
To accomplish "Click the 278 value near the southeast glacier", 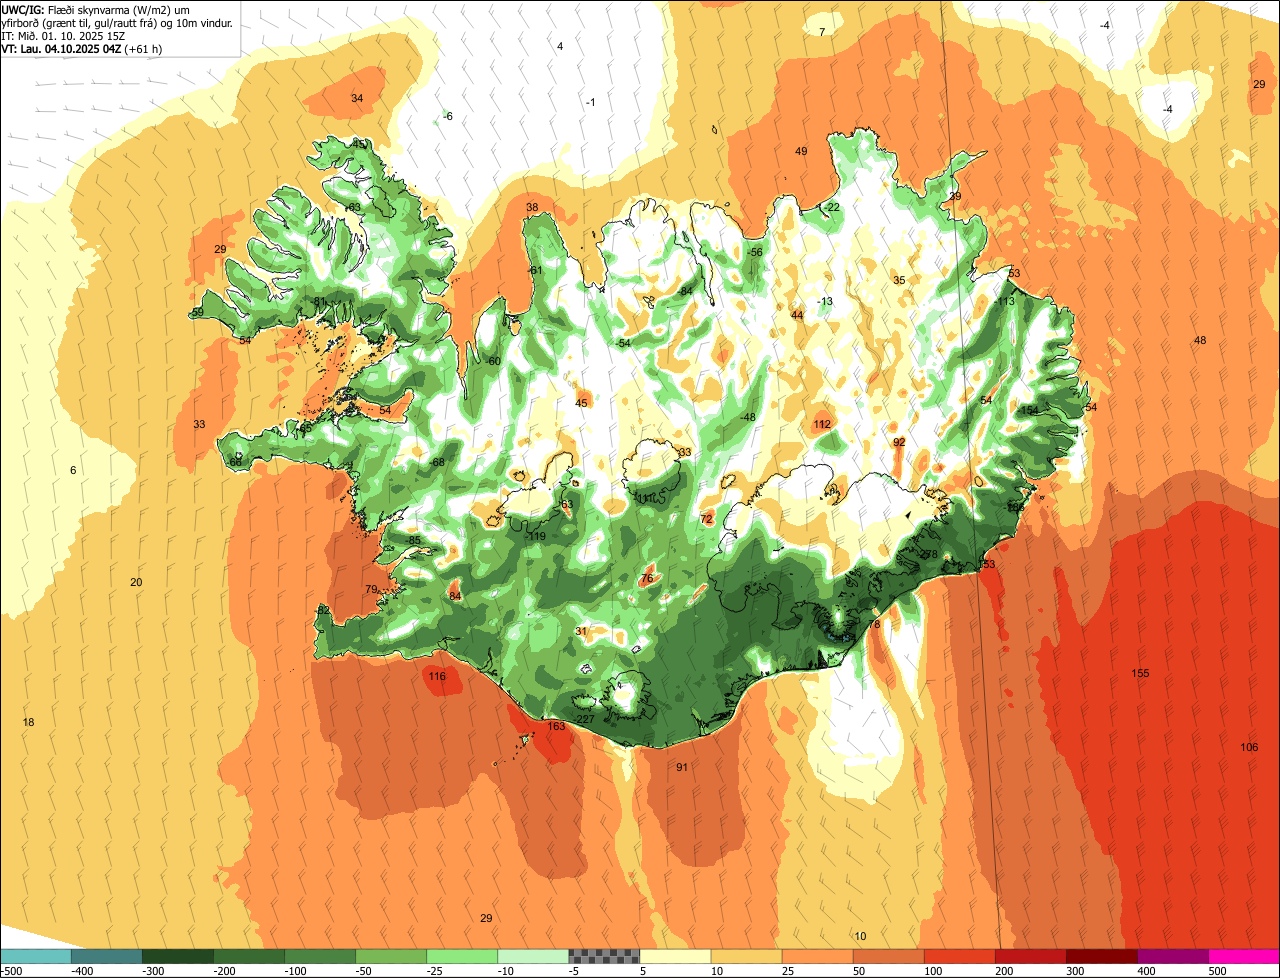I will pos(929,554).
